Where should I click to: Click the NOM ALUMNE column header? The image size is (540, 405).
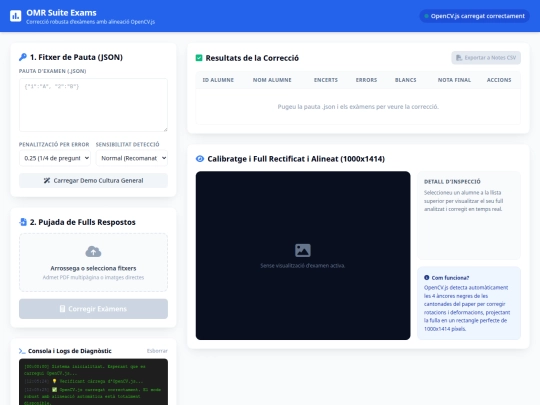(x=272, y=80)
